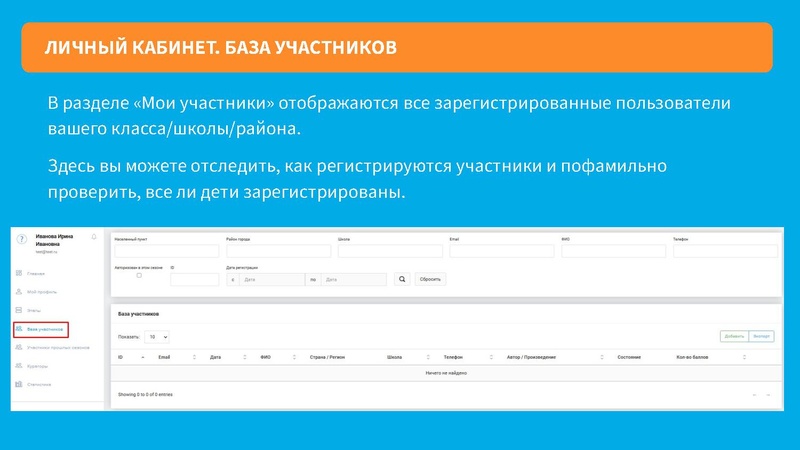Sort table by Email column arrows
The image size is (800, 450).
point(194,357)
